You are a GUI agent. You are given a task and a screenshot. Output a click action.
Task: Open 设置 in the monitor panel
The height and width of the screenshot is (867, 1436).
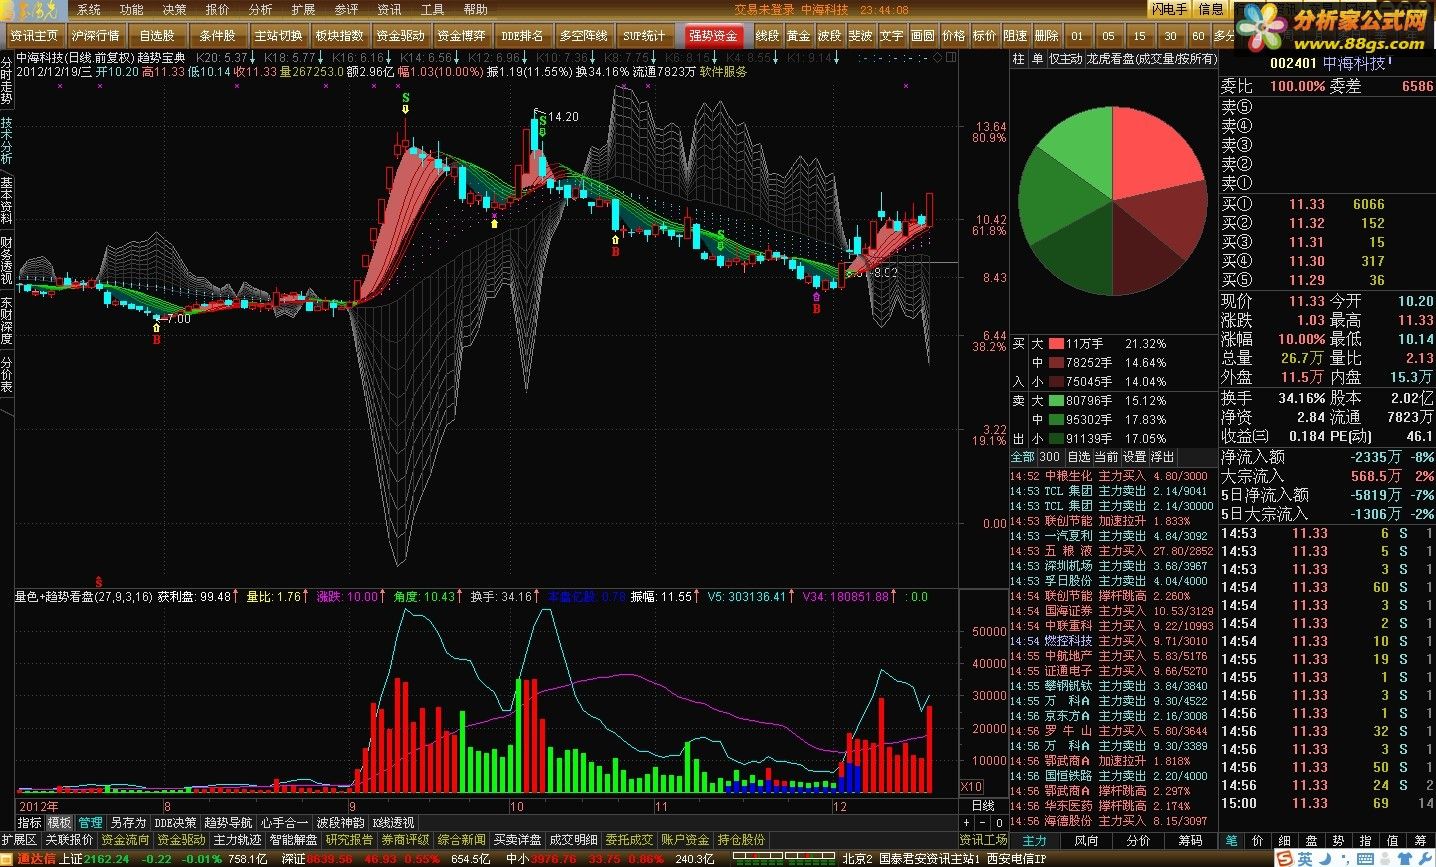click(x=1134, y=457)
